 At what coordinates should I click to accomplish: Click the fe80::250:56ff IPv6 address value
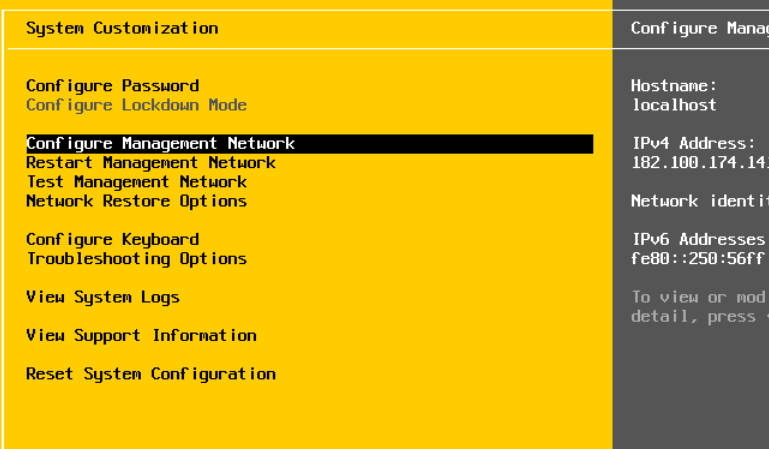[x=698, y=259]
